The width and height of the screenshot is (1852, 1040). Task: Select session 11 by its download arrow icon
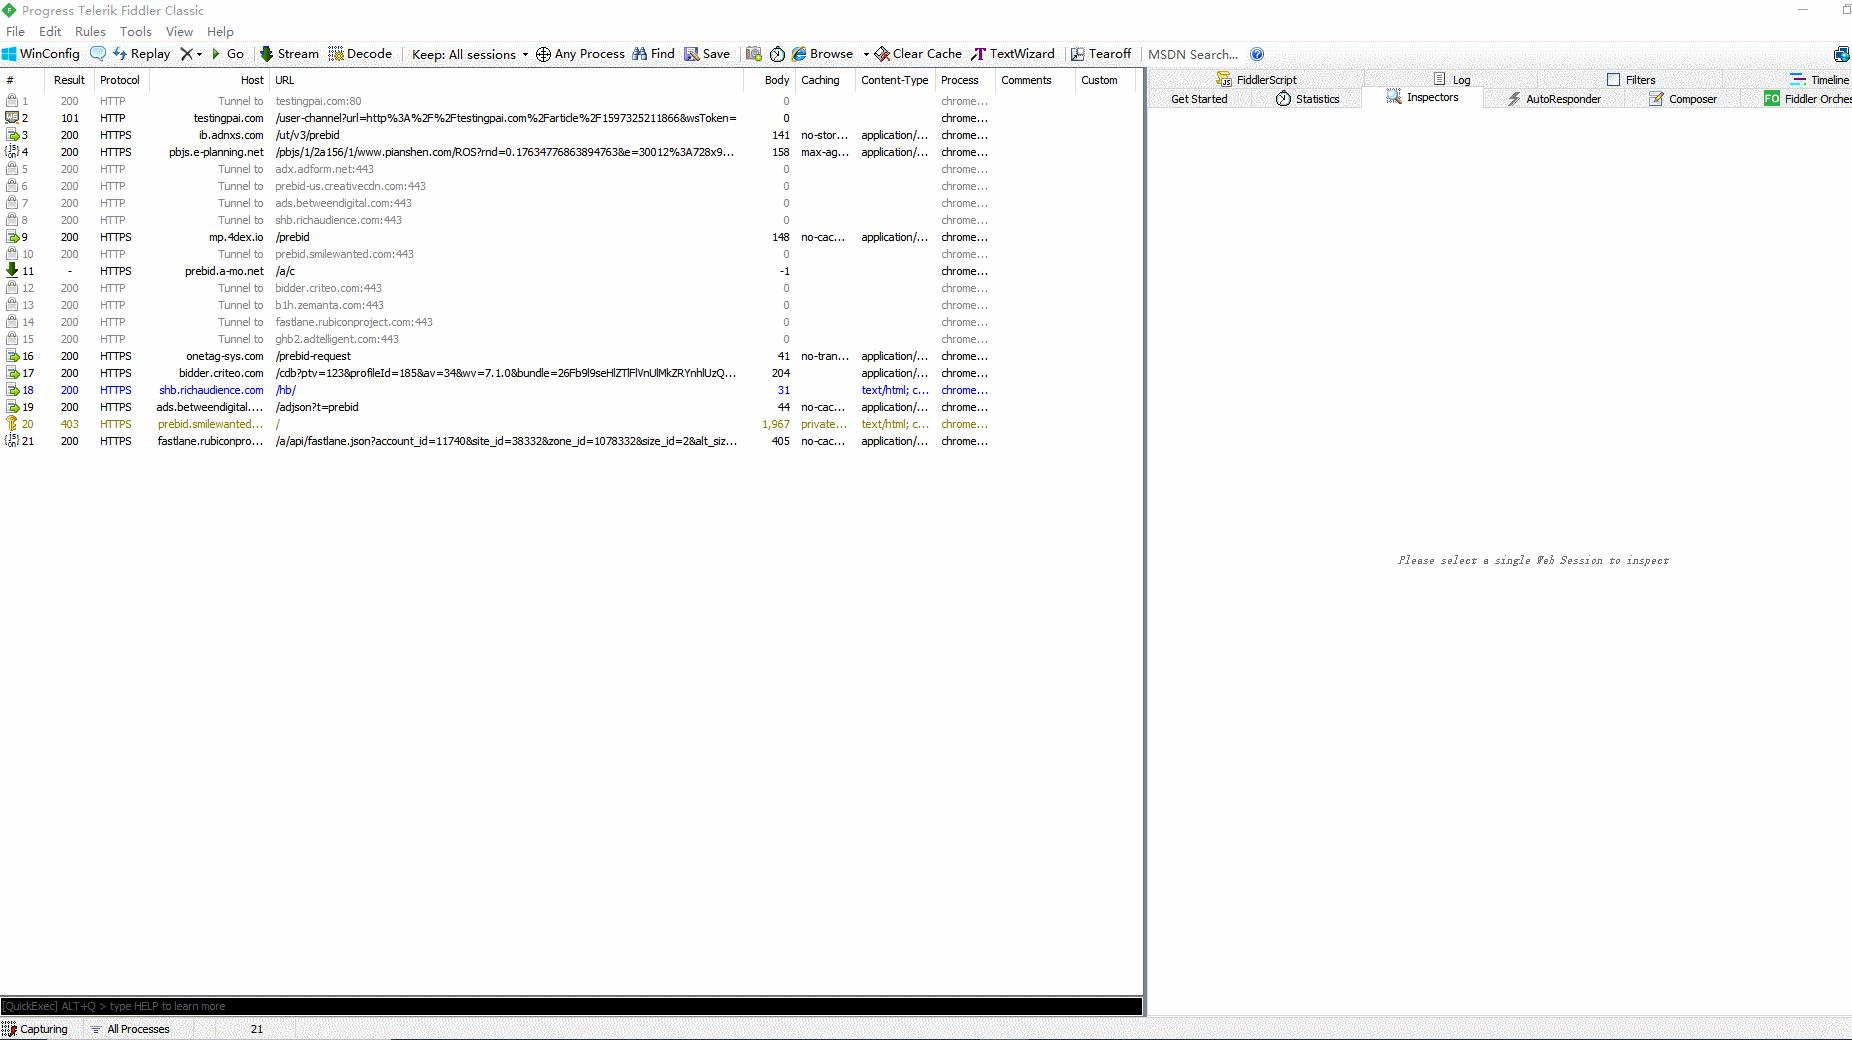click(12, 271)
